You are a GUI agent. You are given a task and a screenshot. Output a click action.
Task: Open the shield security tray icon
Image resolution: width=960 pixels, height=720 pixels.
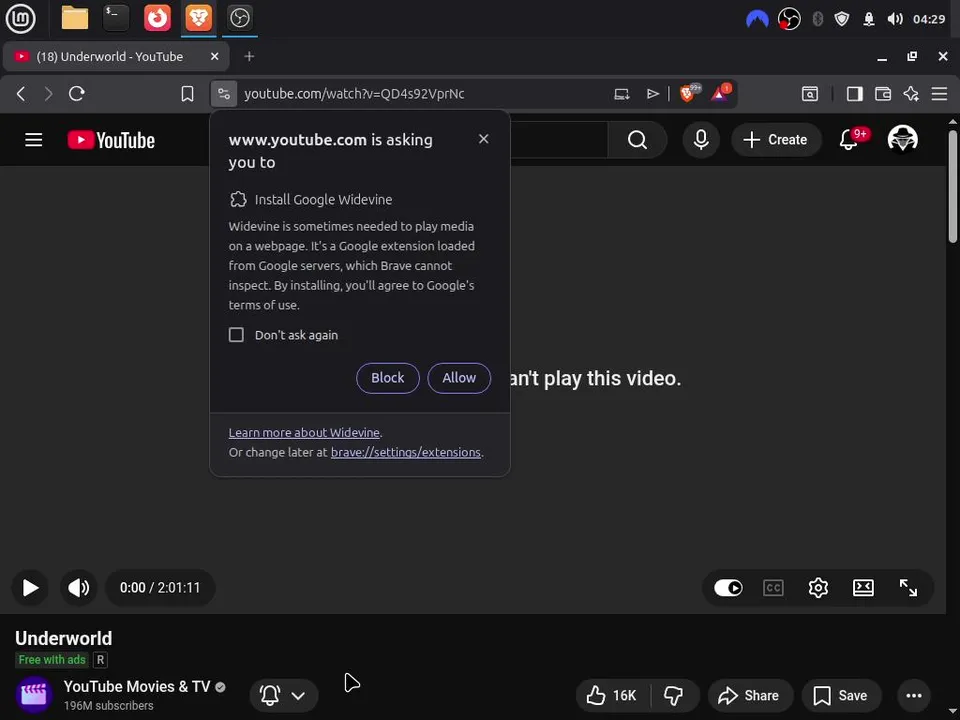pyautogui.click(x=842, y=19)
